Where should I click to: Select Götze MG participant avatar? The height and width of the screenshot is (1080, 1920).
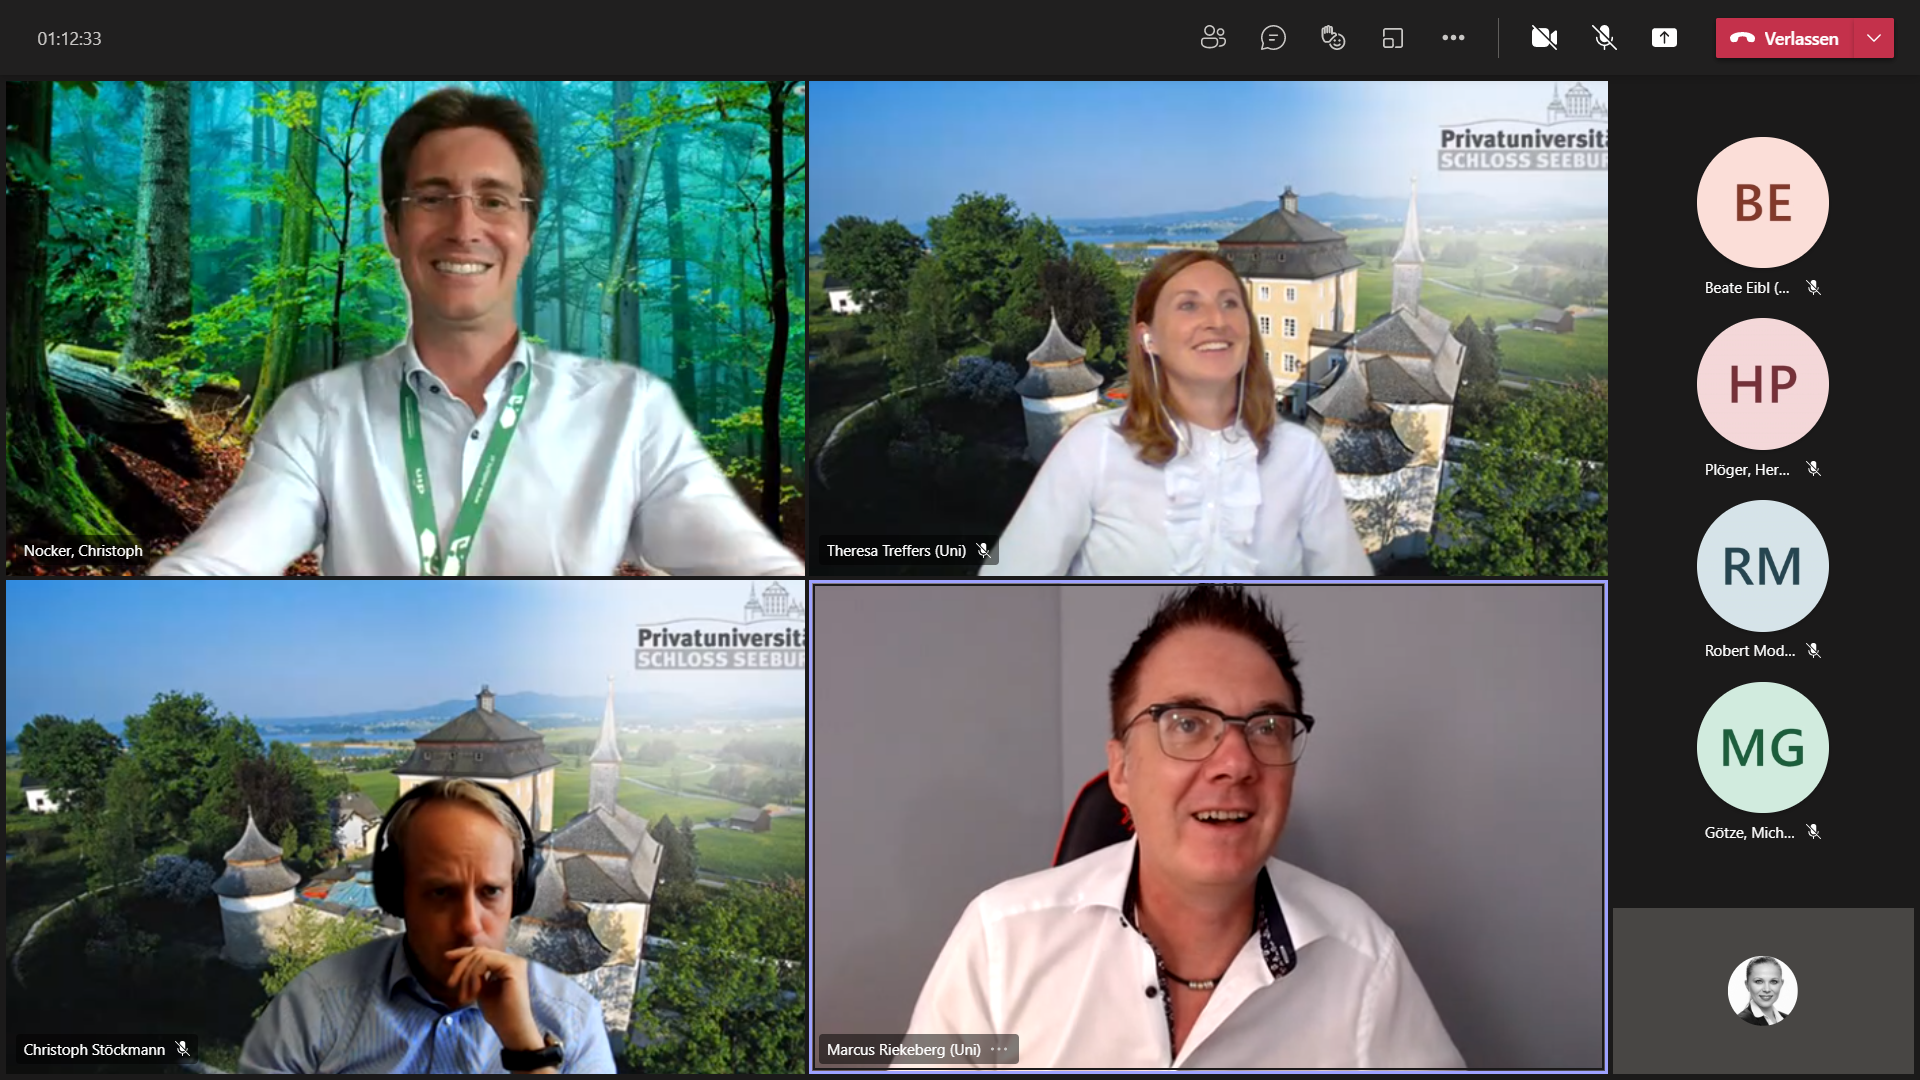(1762, 747)
